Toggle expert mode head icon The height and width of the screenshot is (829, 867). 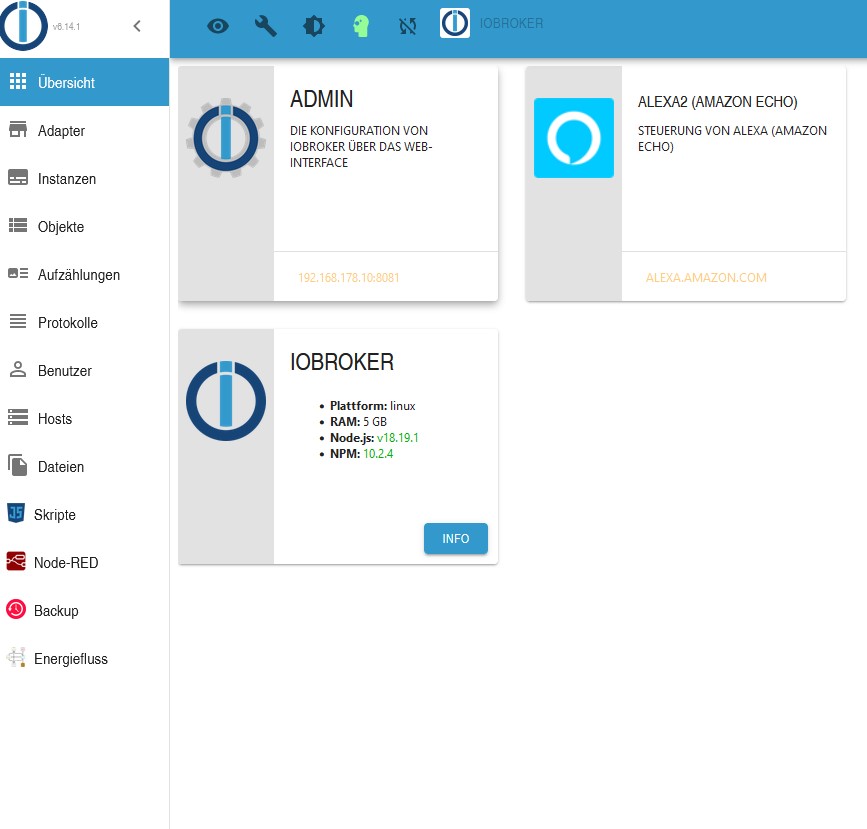(361, 26)
